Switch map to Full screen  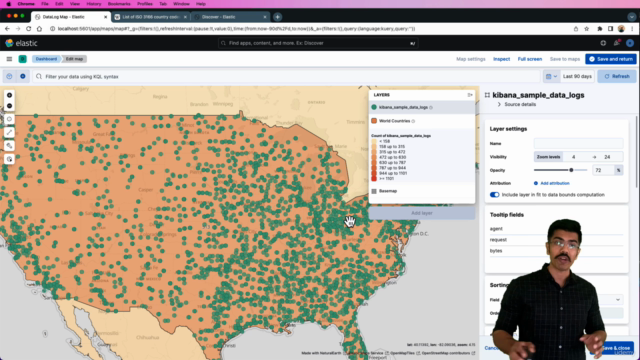point(530,59)
